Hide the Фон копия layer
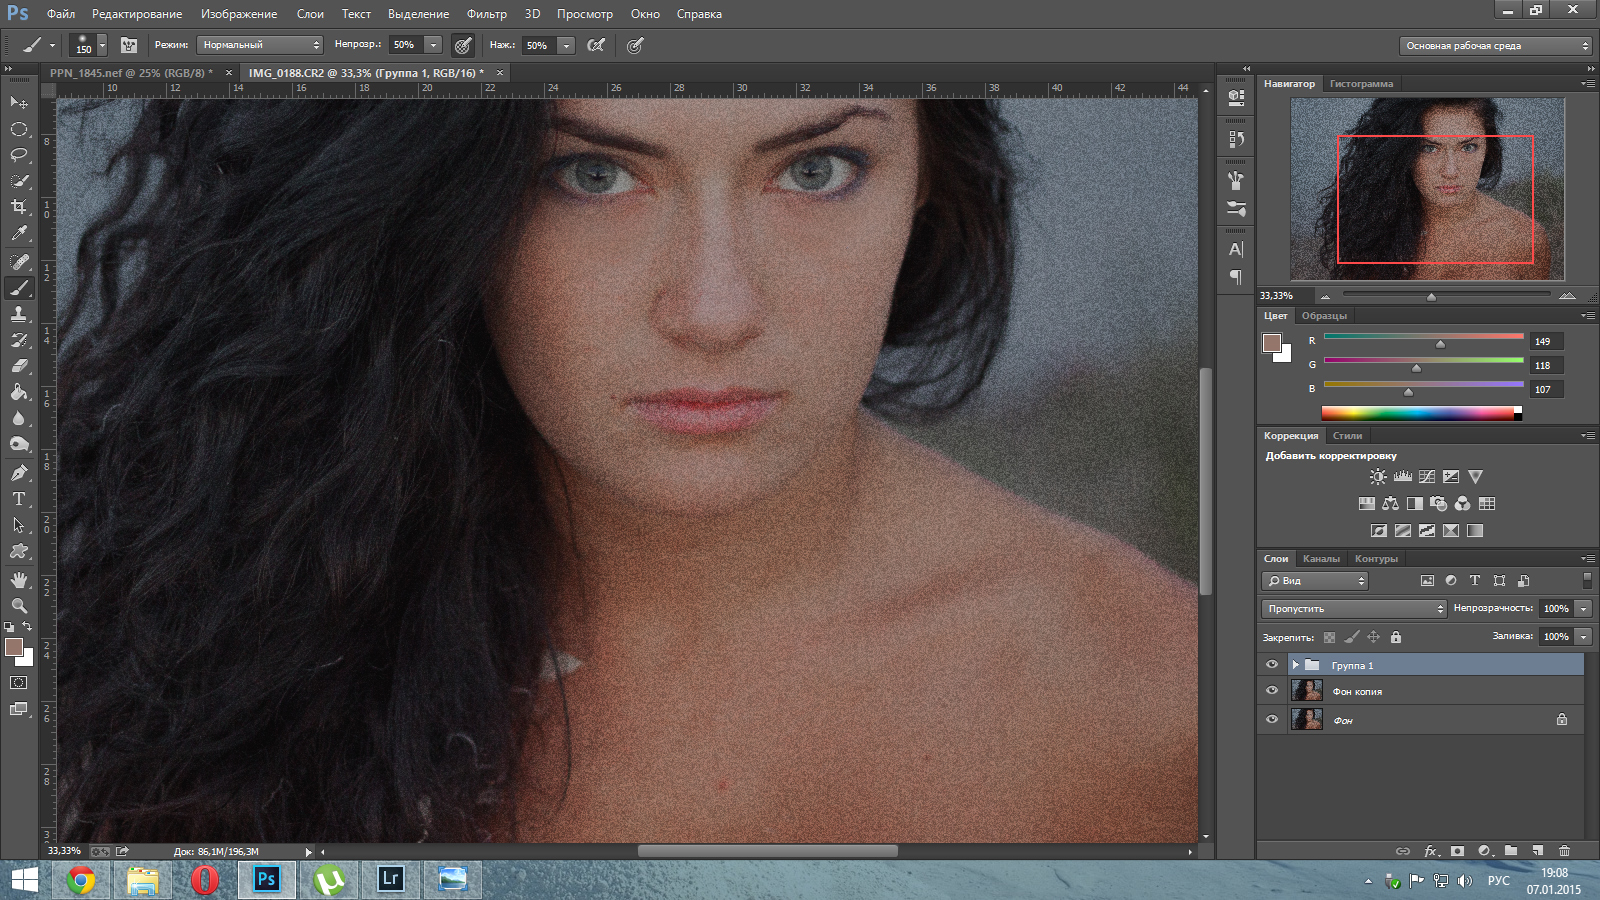Screen dimensions: 1600x900 click(x=1272, y=691)
